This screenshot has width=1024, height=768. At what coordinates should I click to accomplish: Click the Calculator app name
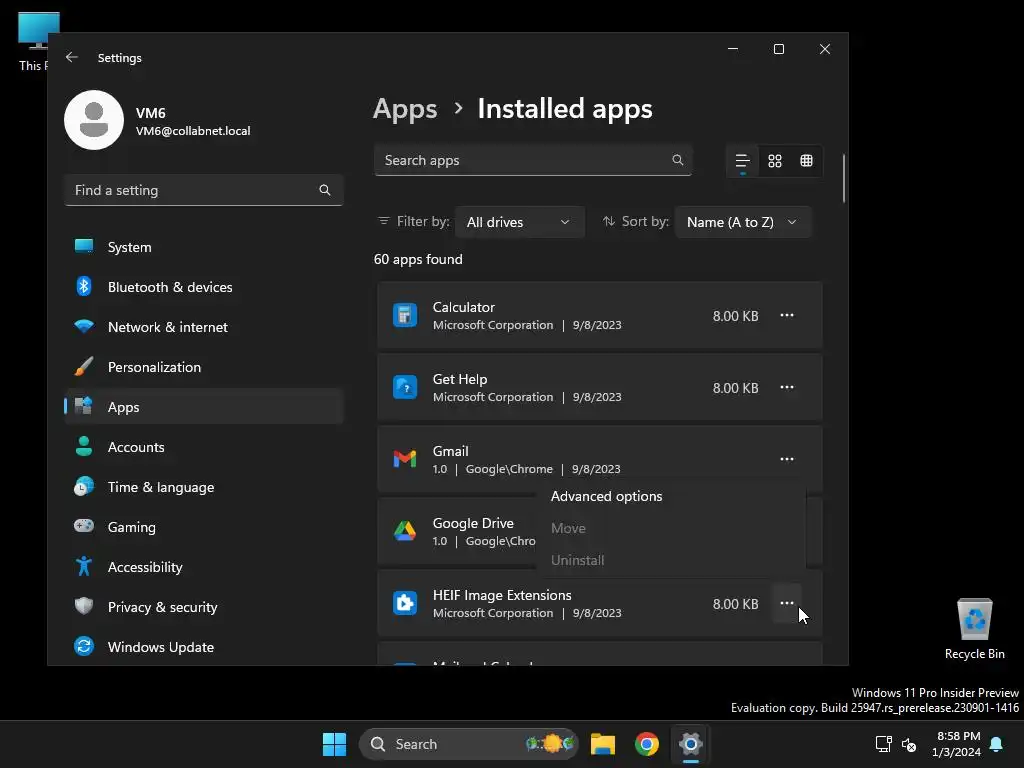(463, 307)
